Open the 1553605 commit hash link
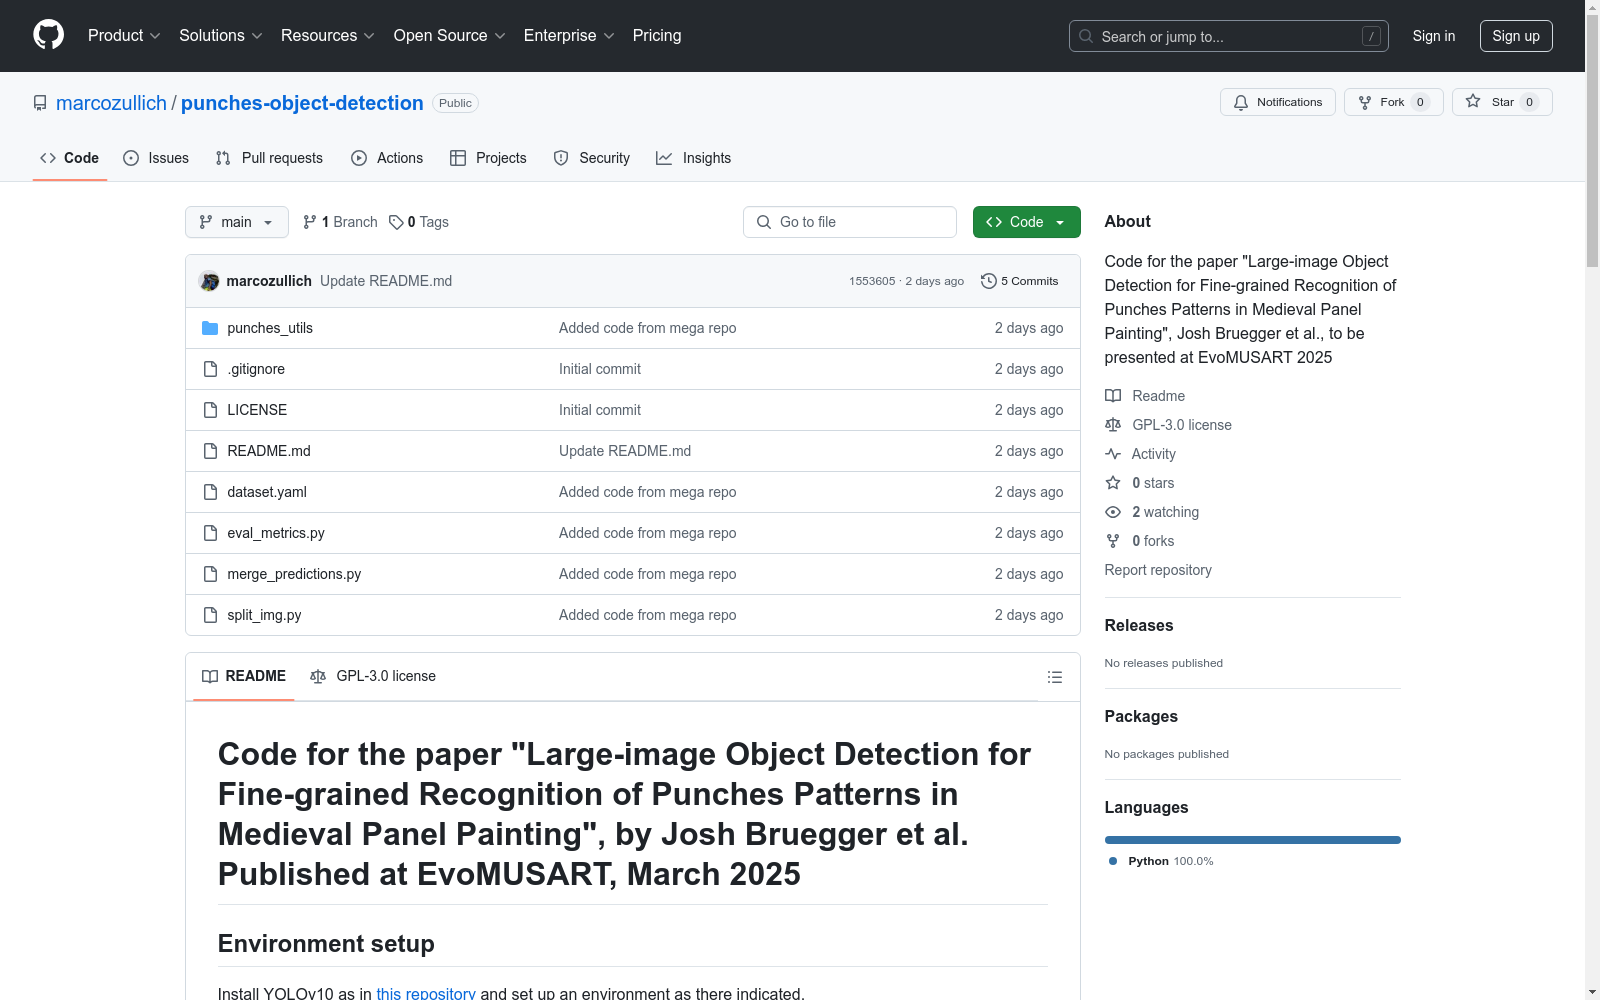The width and height of the screenshot is (1600, 1000). 872,281
